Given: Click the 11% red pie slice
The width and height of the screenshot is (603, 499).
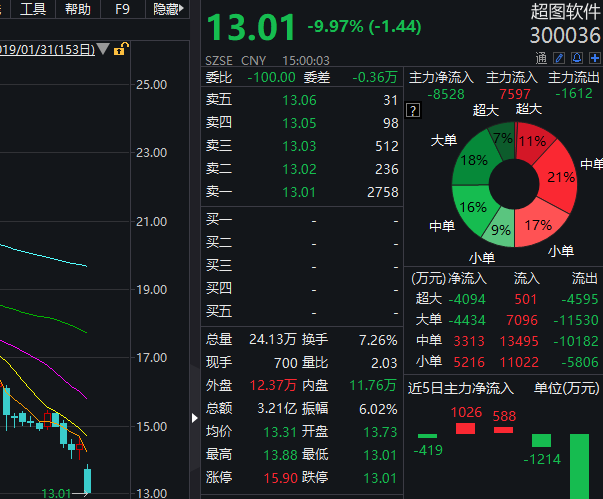Looking at the screenshot, I should [x=533, y=141].
